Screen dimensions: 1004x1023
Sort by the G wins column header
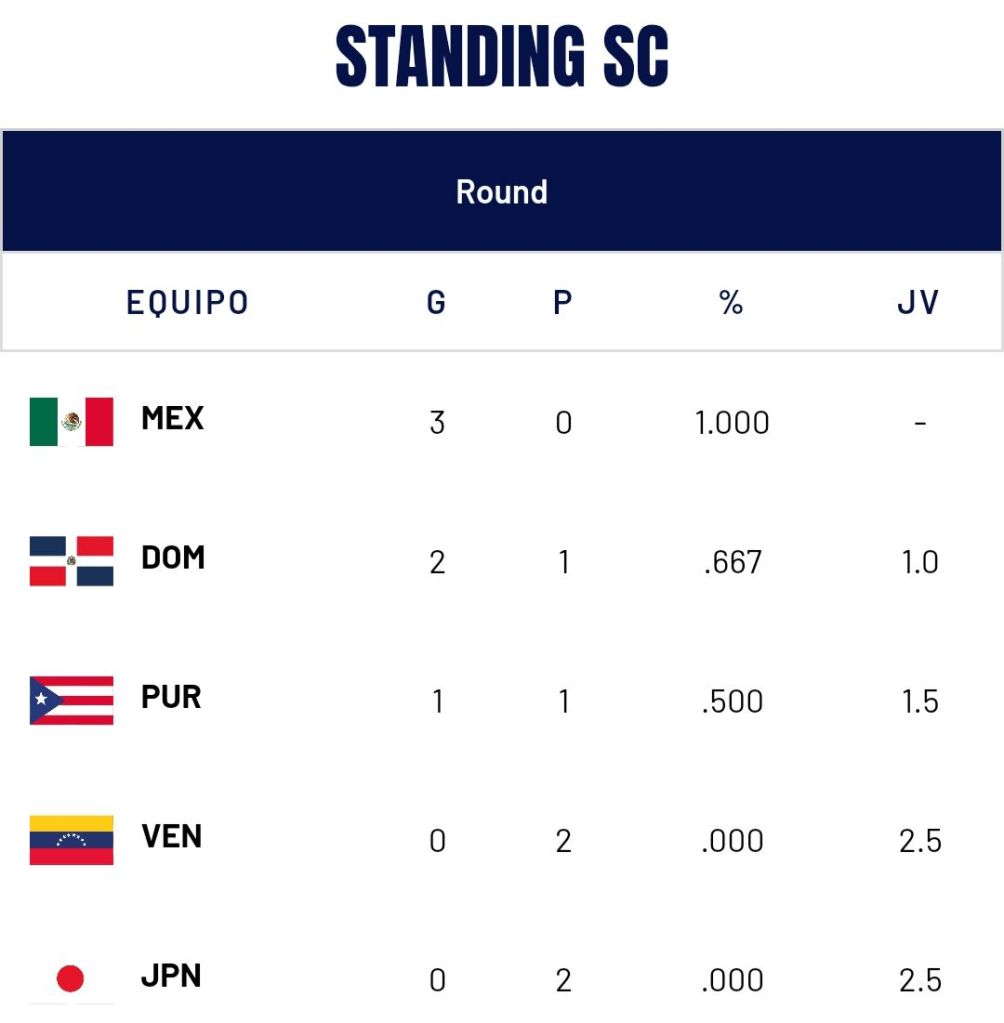coord(436,302)
